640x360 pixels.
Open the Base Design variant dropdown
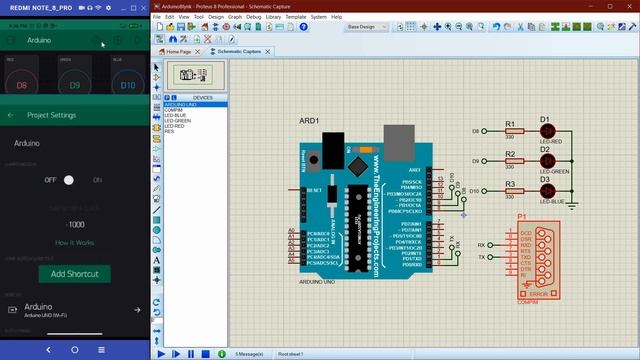coord(367,27)
